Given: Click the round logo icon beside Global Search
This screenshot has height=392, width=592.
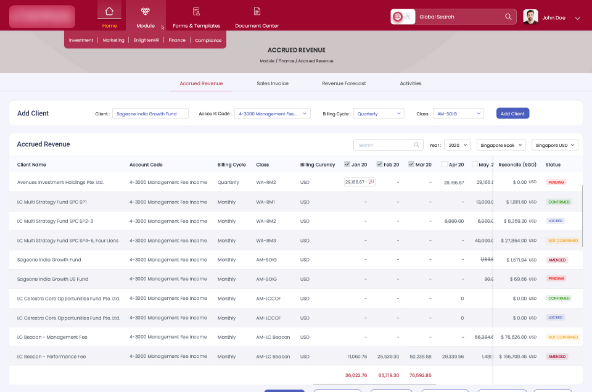Looking at the screenshot, I should 398,17.
